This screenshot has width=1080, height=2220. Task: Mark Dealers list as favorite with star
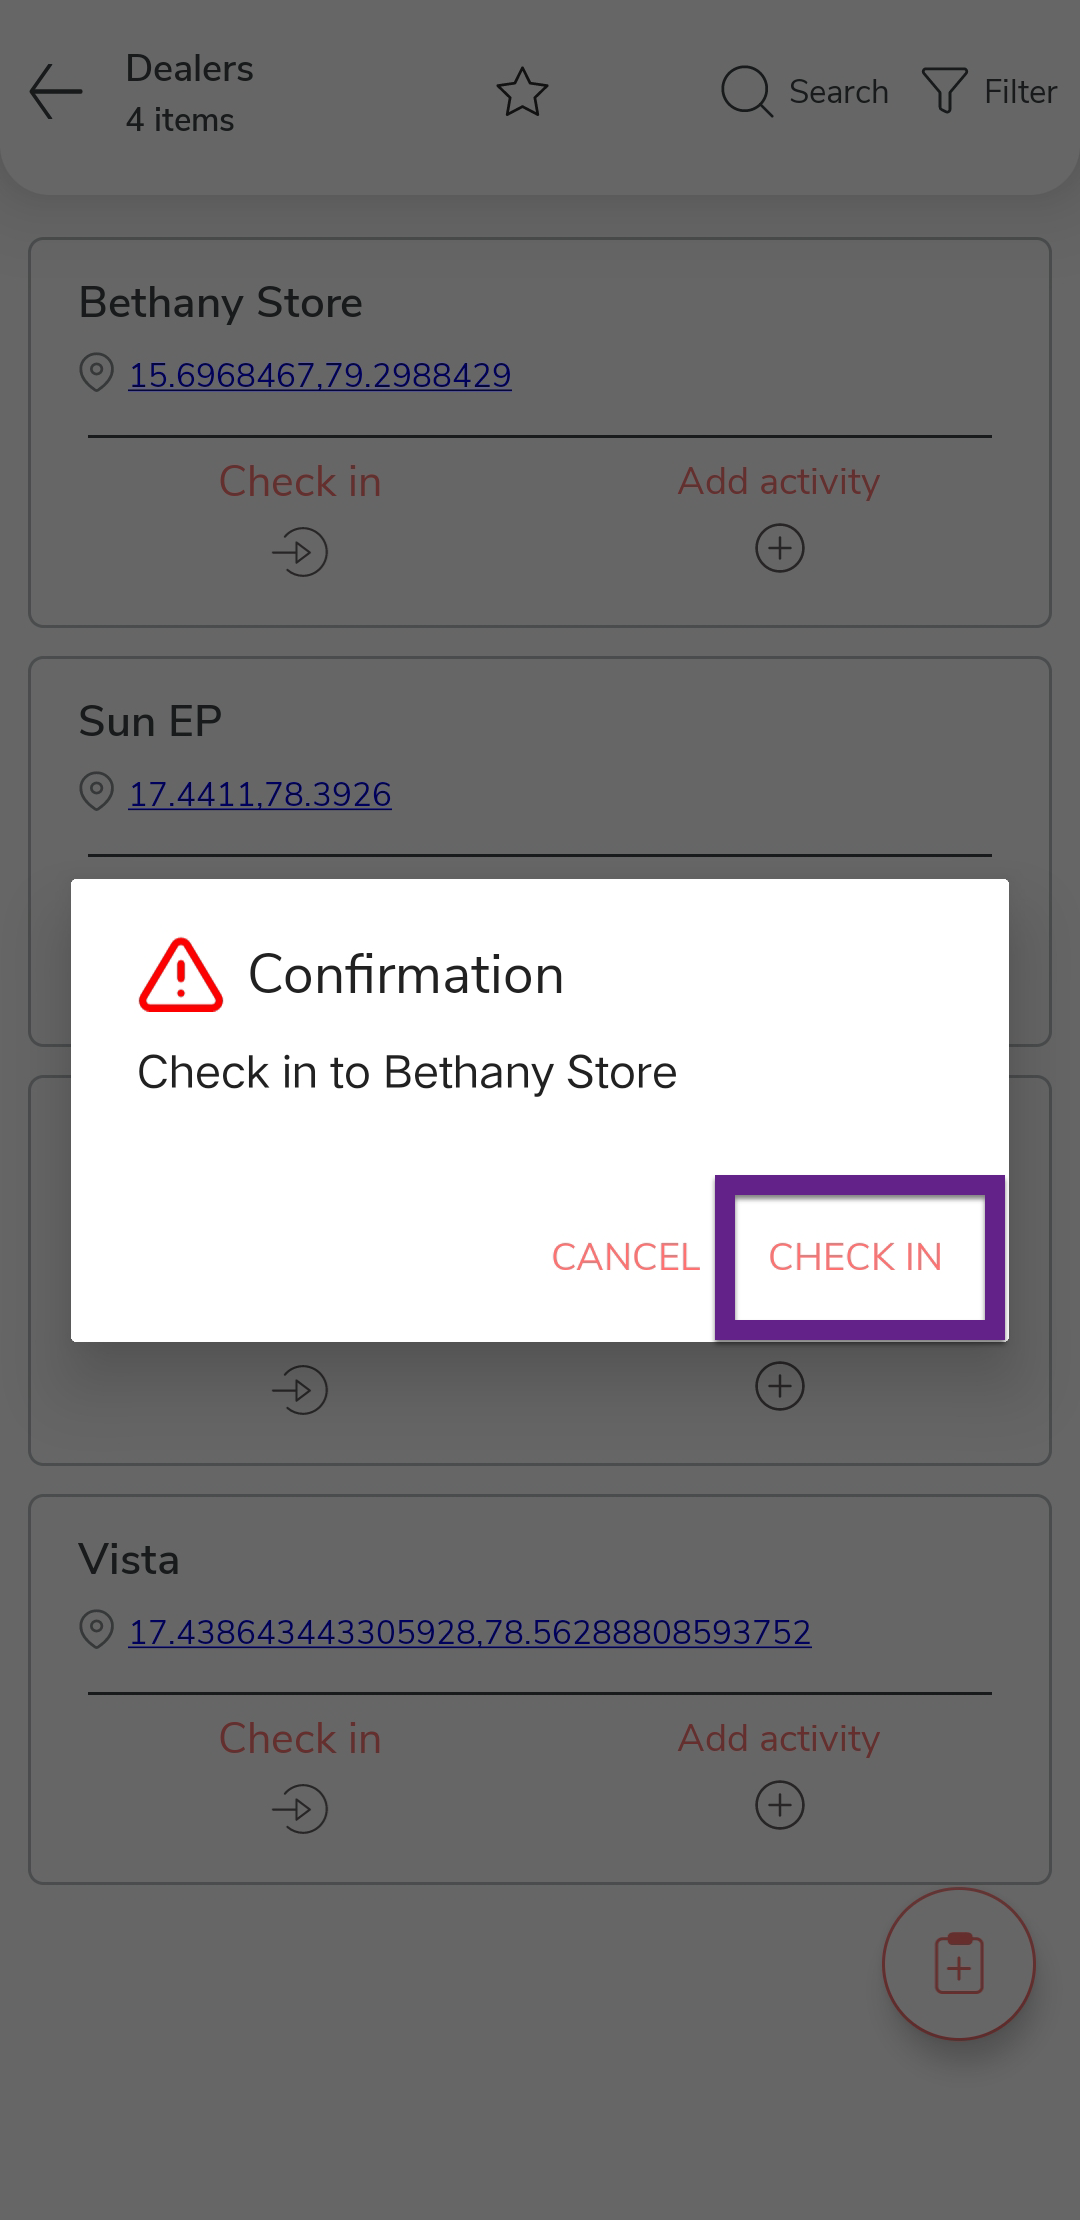pyautogui.click(x=522, y=92)
